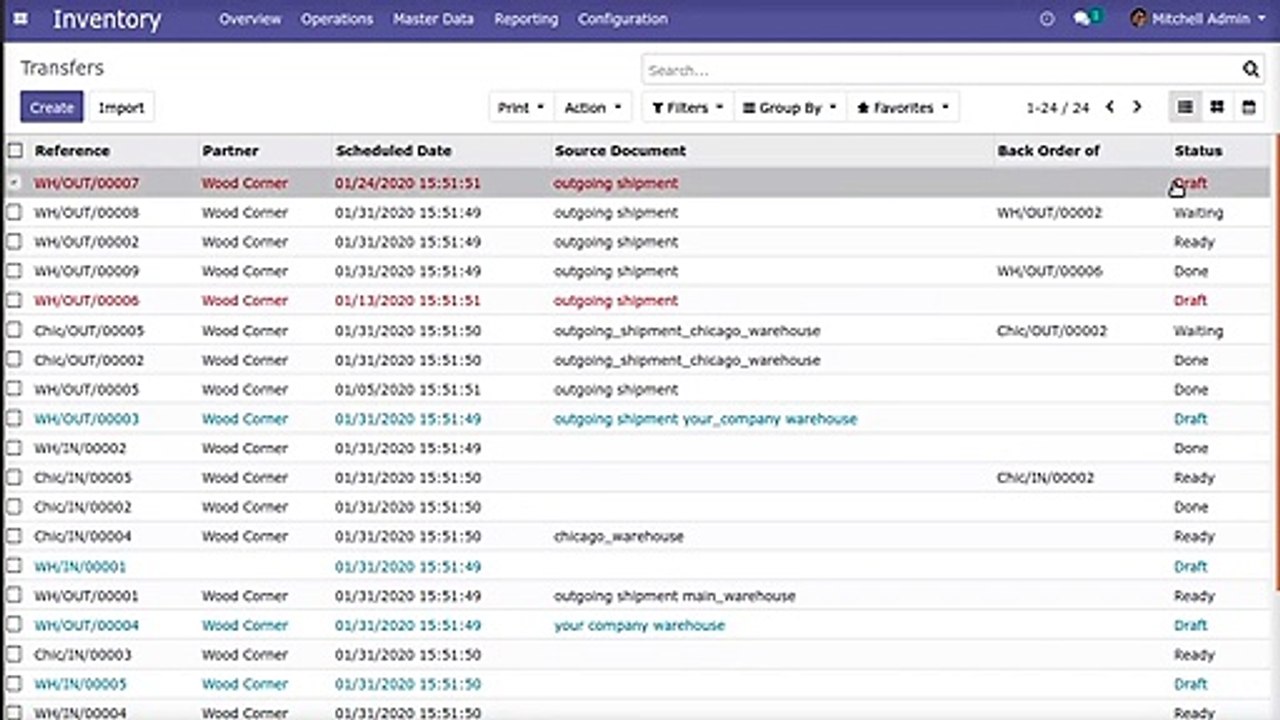This screenshot has width=1280, height=720.
Task: Check the WH/OUT/00008 row checkbox
Action: (14, 212)
